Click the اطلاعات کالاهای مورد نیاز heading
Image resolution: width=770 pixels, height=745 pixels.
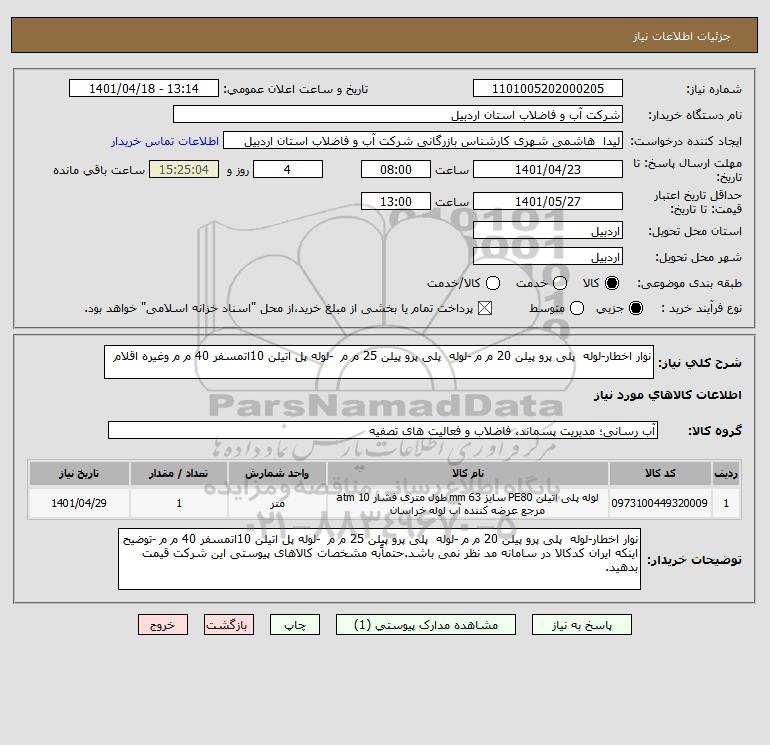pyautogui.click(x=667, y=395)
